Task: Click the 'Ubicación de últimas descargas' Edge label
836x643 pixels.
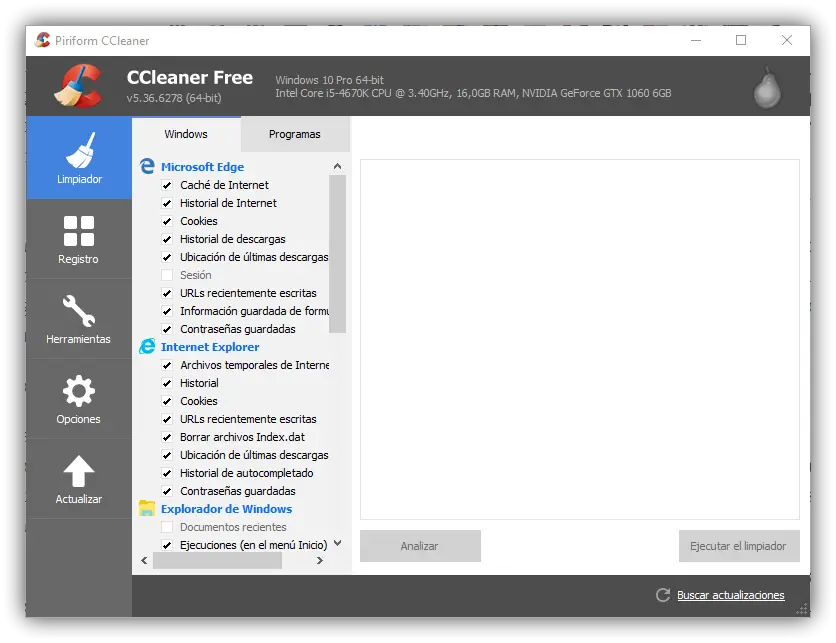Action: 254,257
